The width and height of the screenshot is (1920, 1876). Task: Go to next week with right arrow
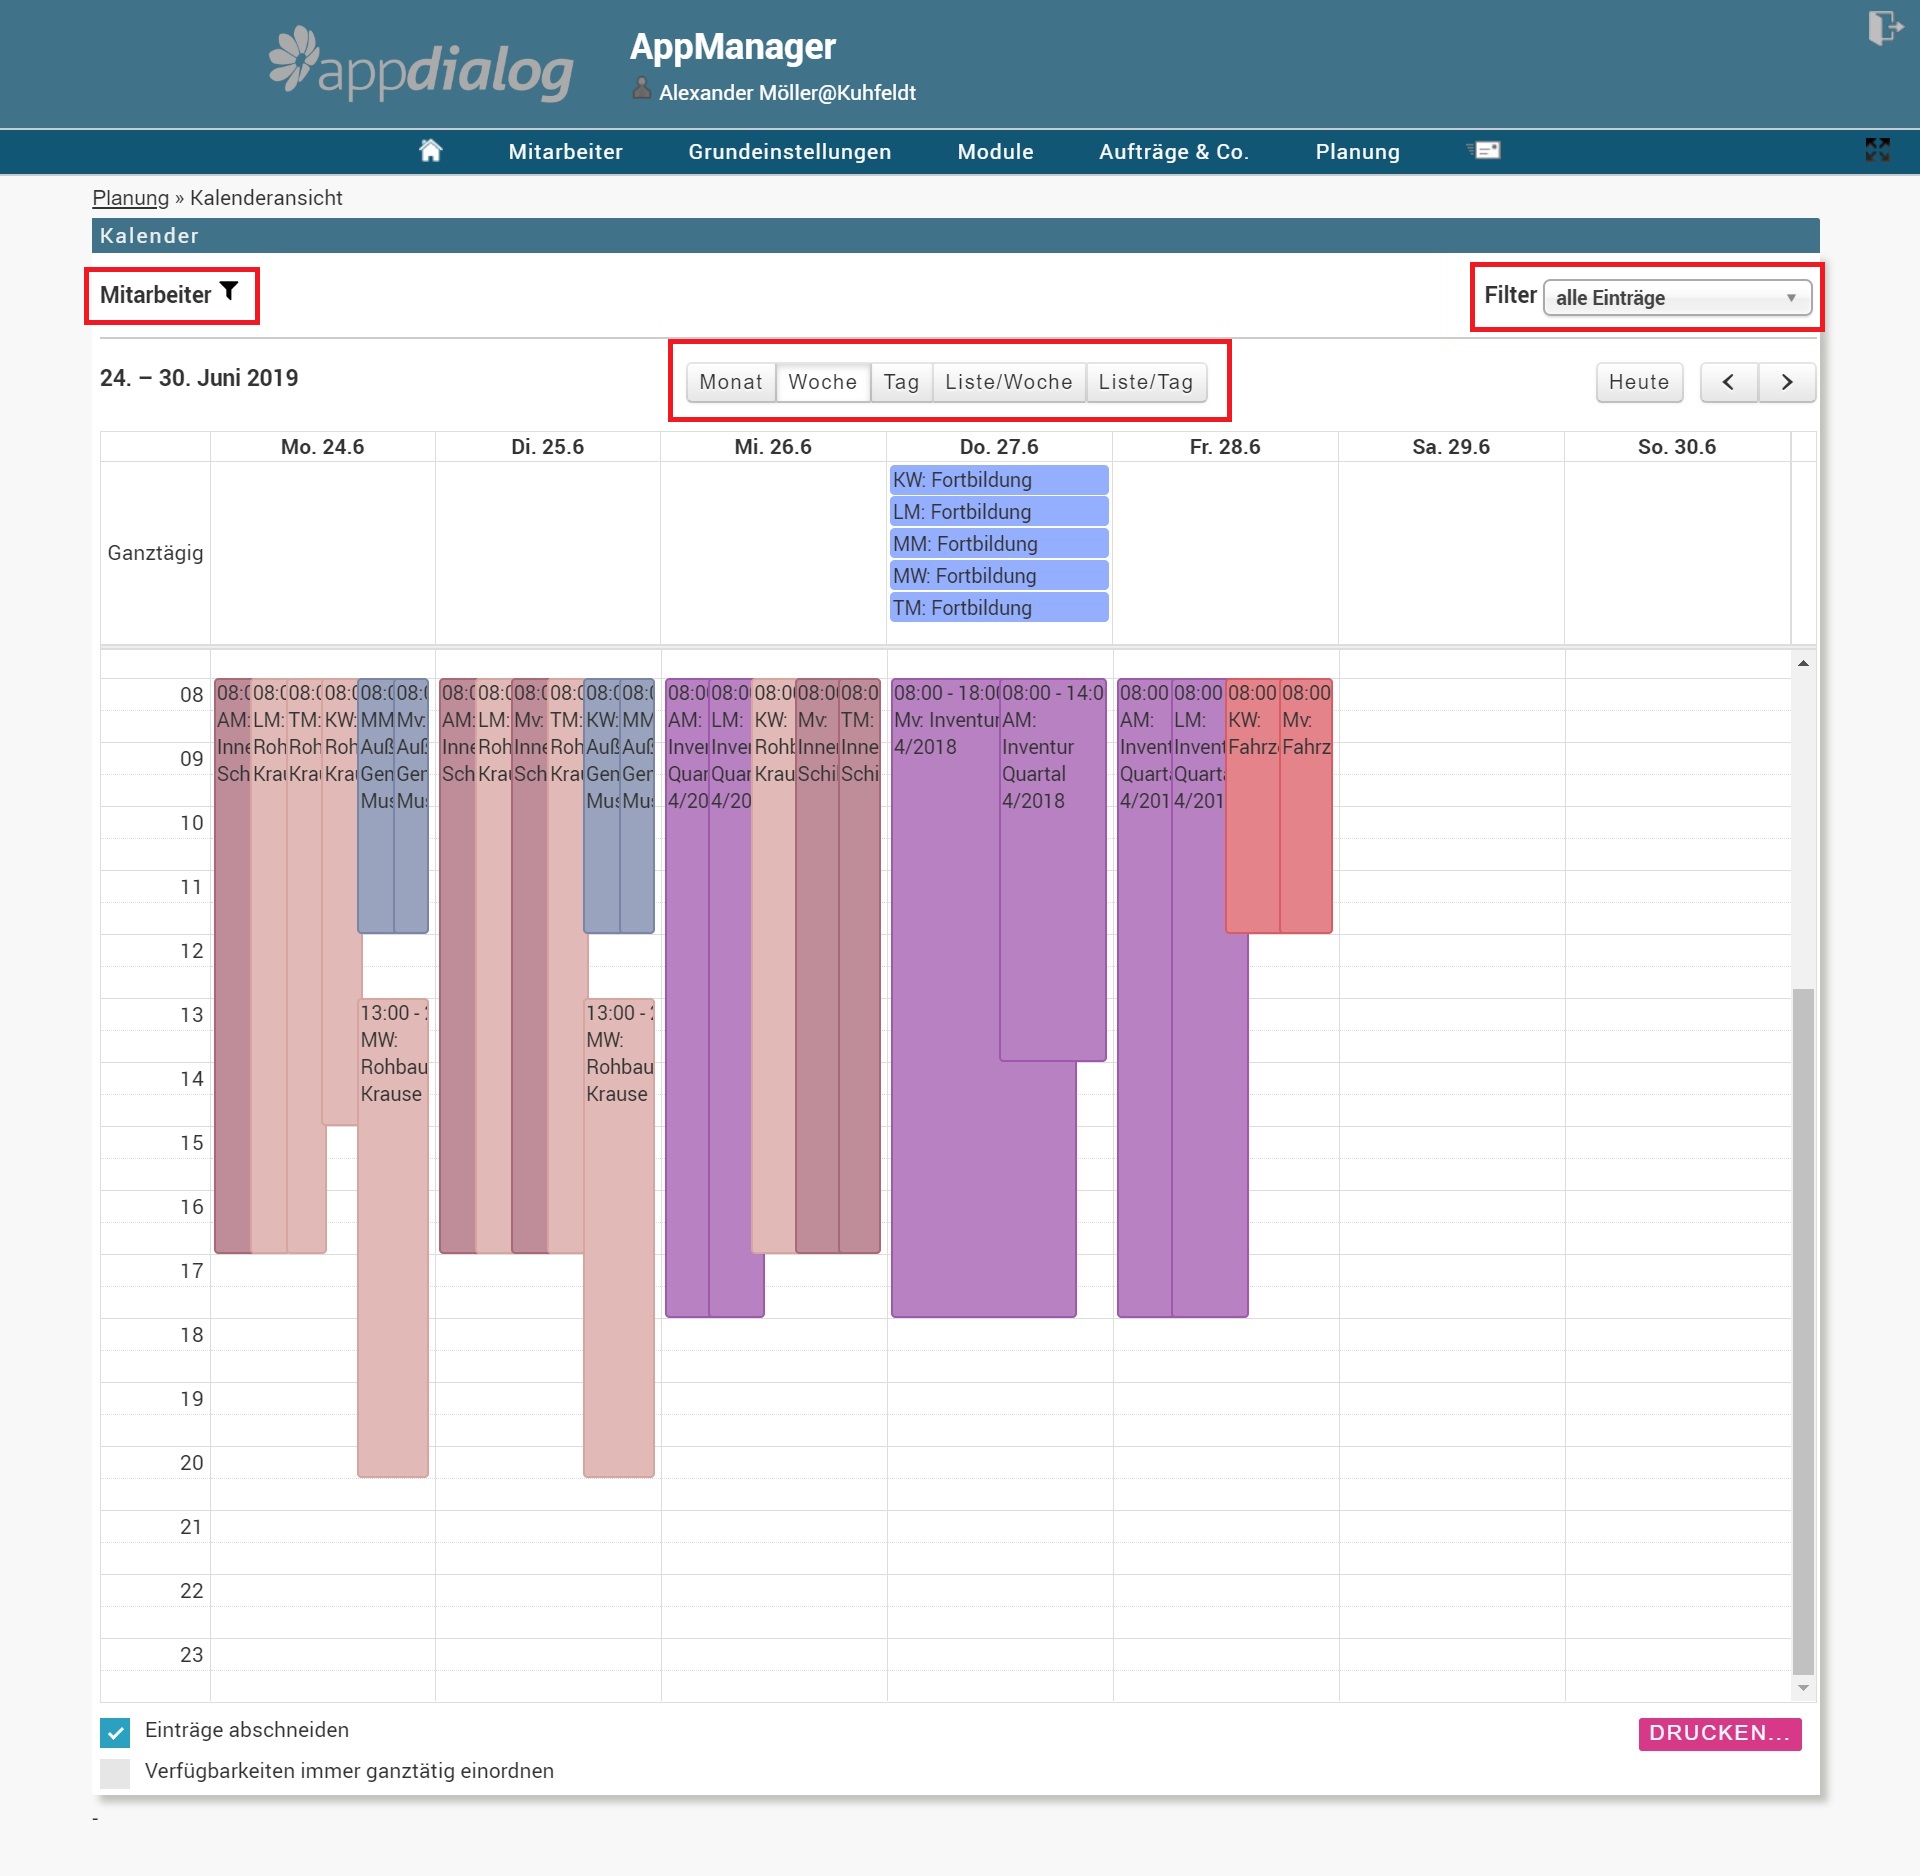[1787, 382]
